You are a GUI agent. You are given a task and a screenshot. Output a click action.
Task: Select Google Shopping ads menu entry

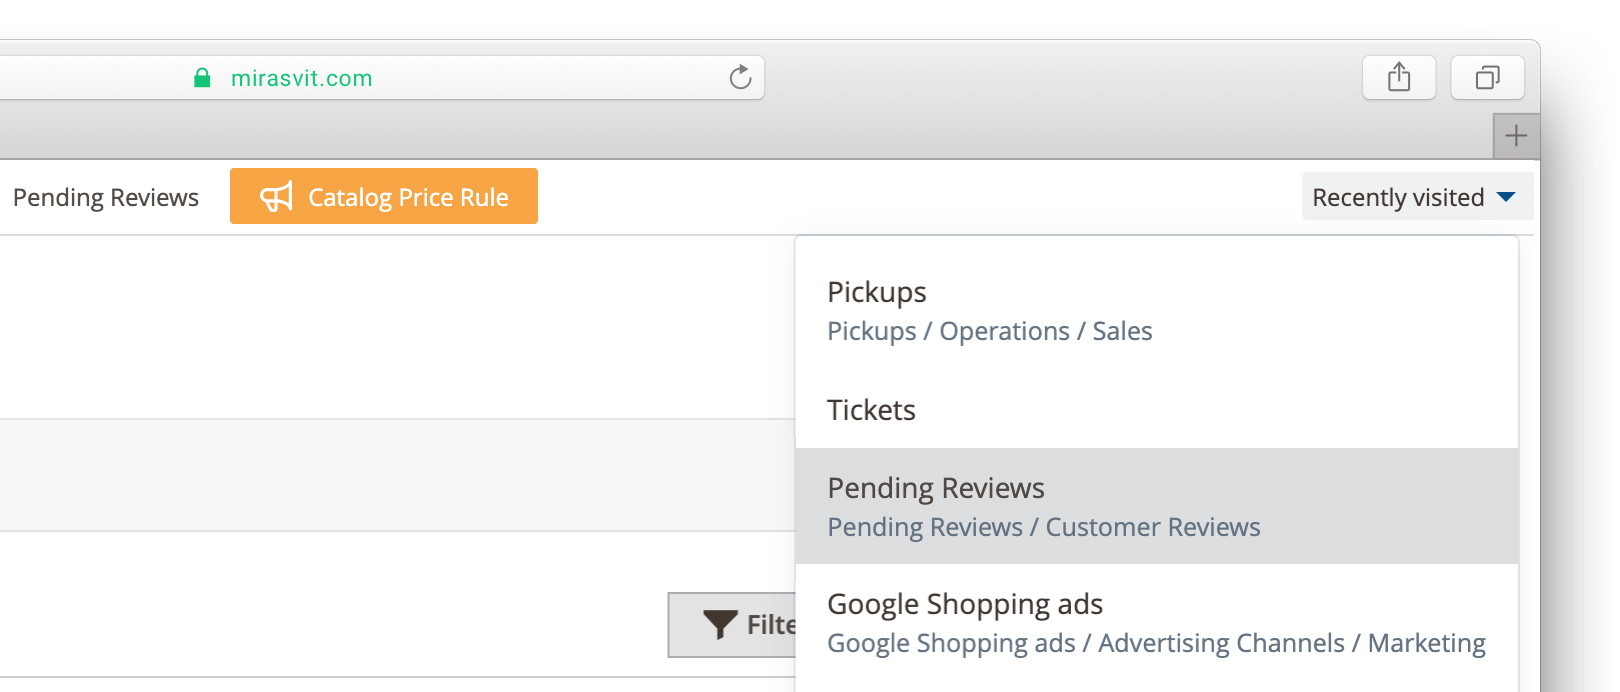[x=1157, y=622]
